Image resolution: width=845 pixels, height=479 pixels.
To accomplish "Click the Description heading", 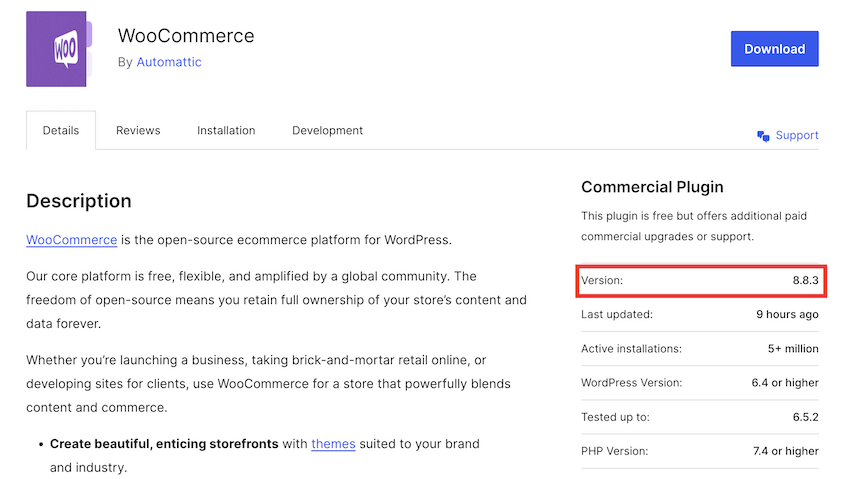I will [79, 201].
